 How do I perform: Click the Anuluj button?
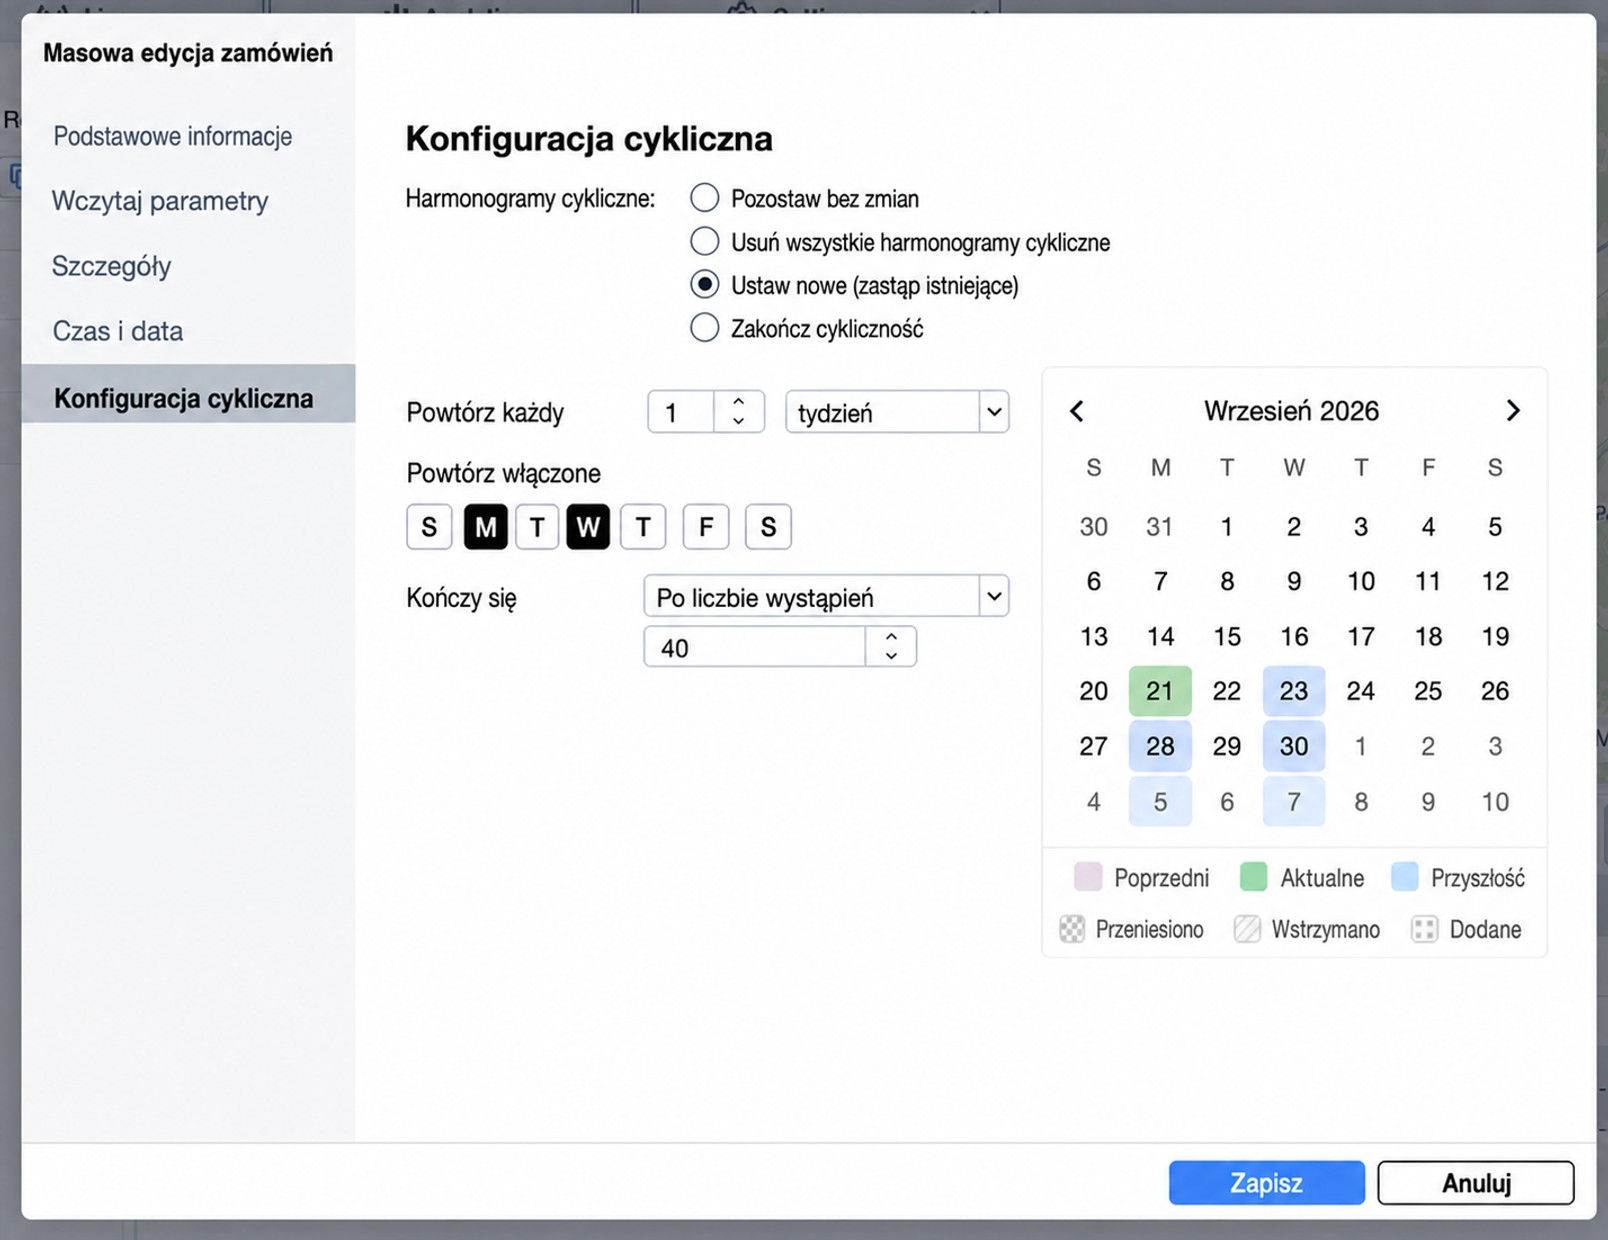[1476, 1183]
